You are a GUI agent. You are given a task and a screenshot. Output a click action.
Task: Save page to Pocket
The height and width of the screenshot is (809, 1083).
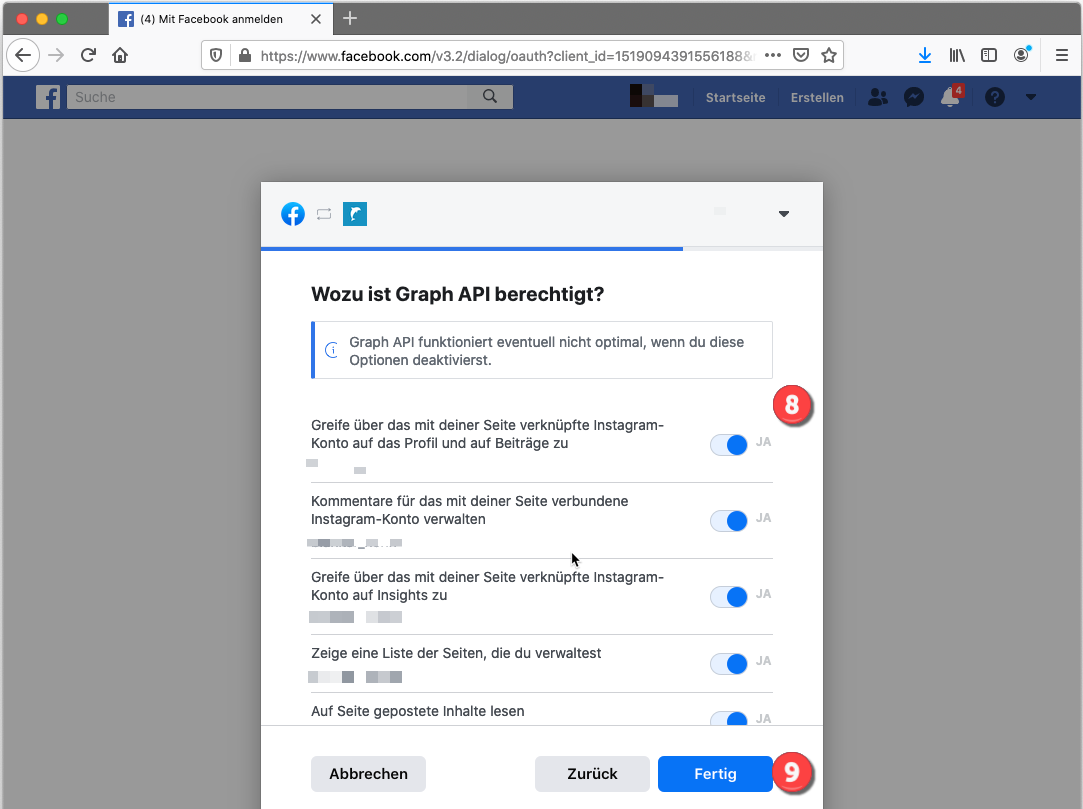coord(801,55)
